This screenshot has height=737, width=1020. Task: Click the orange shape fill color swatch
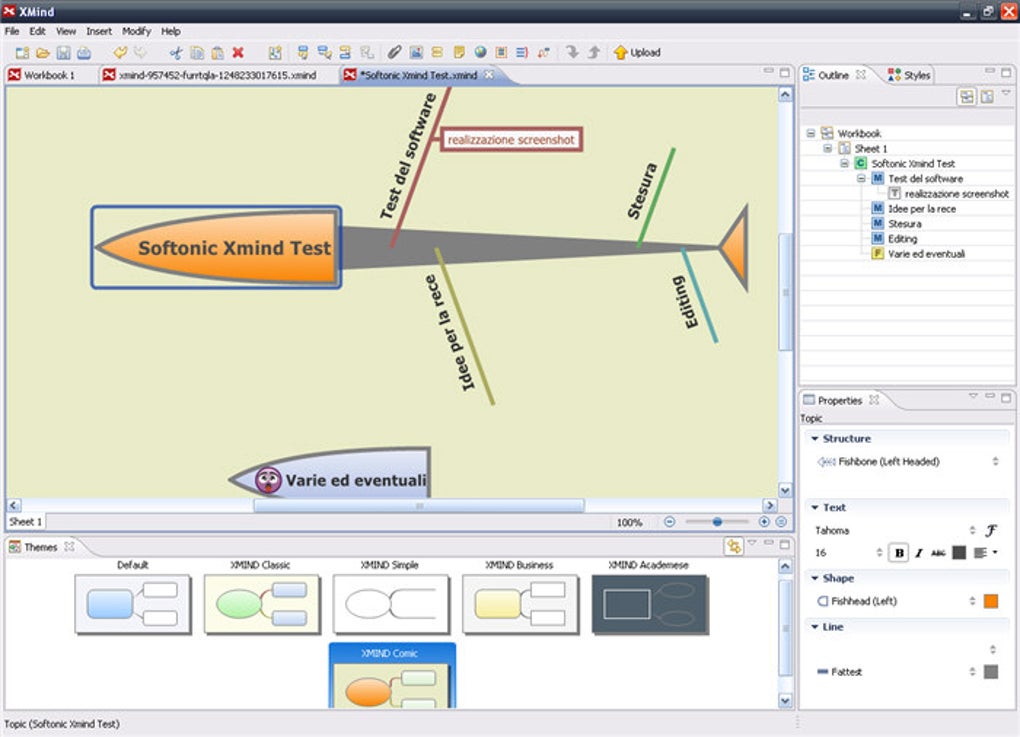[x=990, y=601]
